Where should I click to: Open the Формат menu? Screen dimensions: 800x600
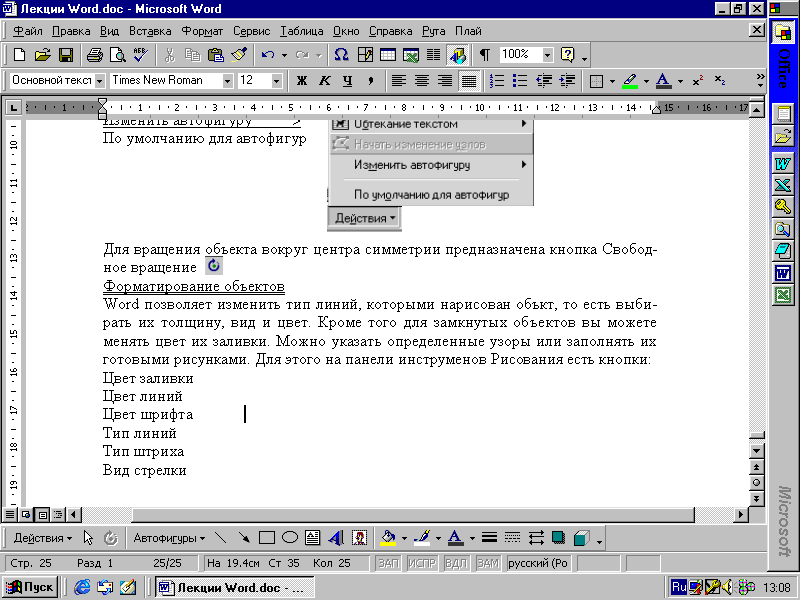pos(202,31)
